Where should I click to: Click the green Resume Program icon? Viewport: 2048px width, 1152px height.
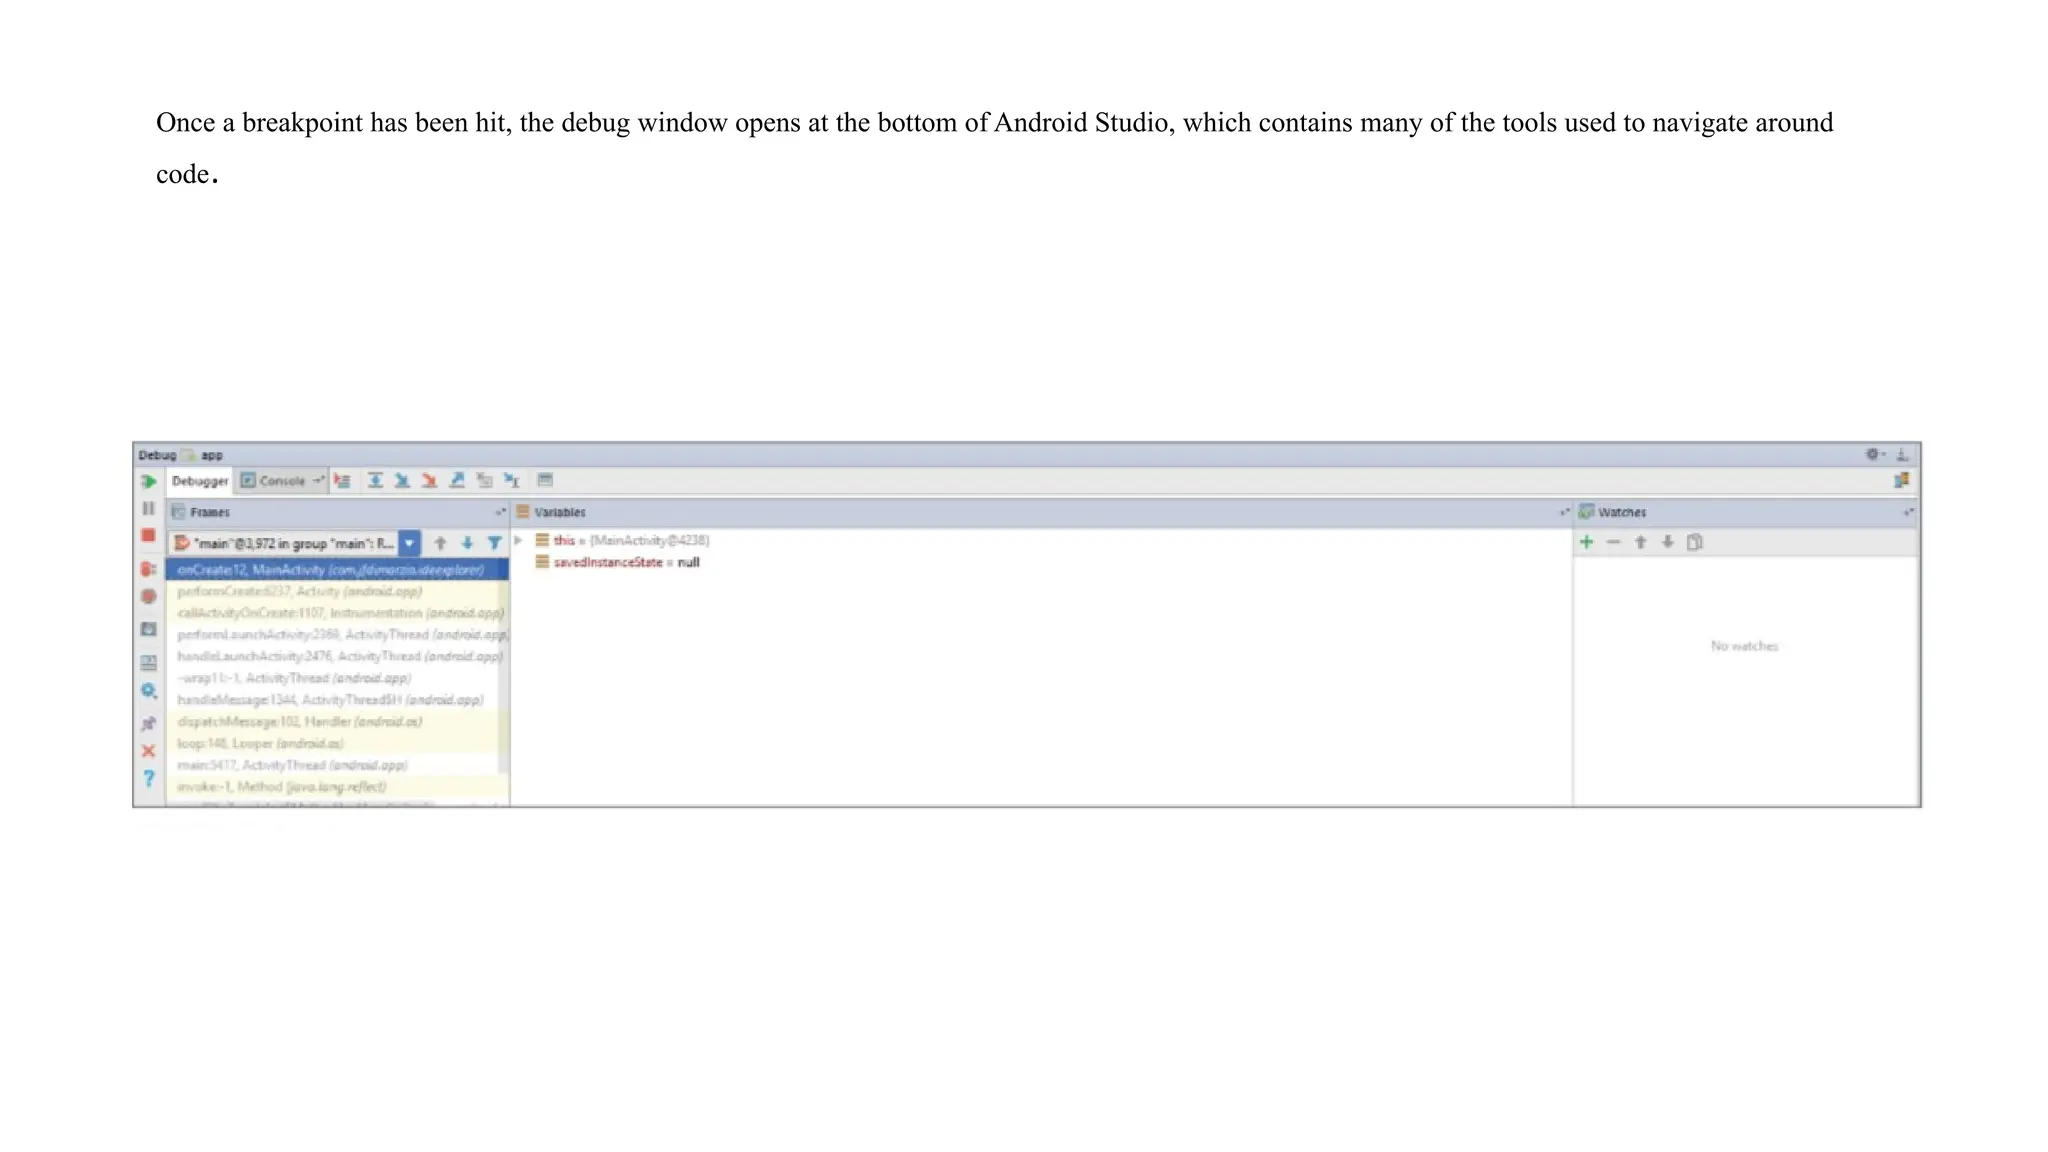click(149, 482)
